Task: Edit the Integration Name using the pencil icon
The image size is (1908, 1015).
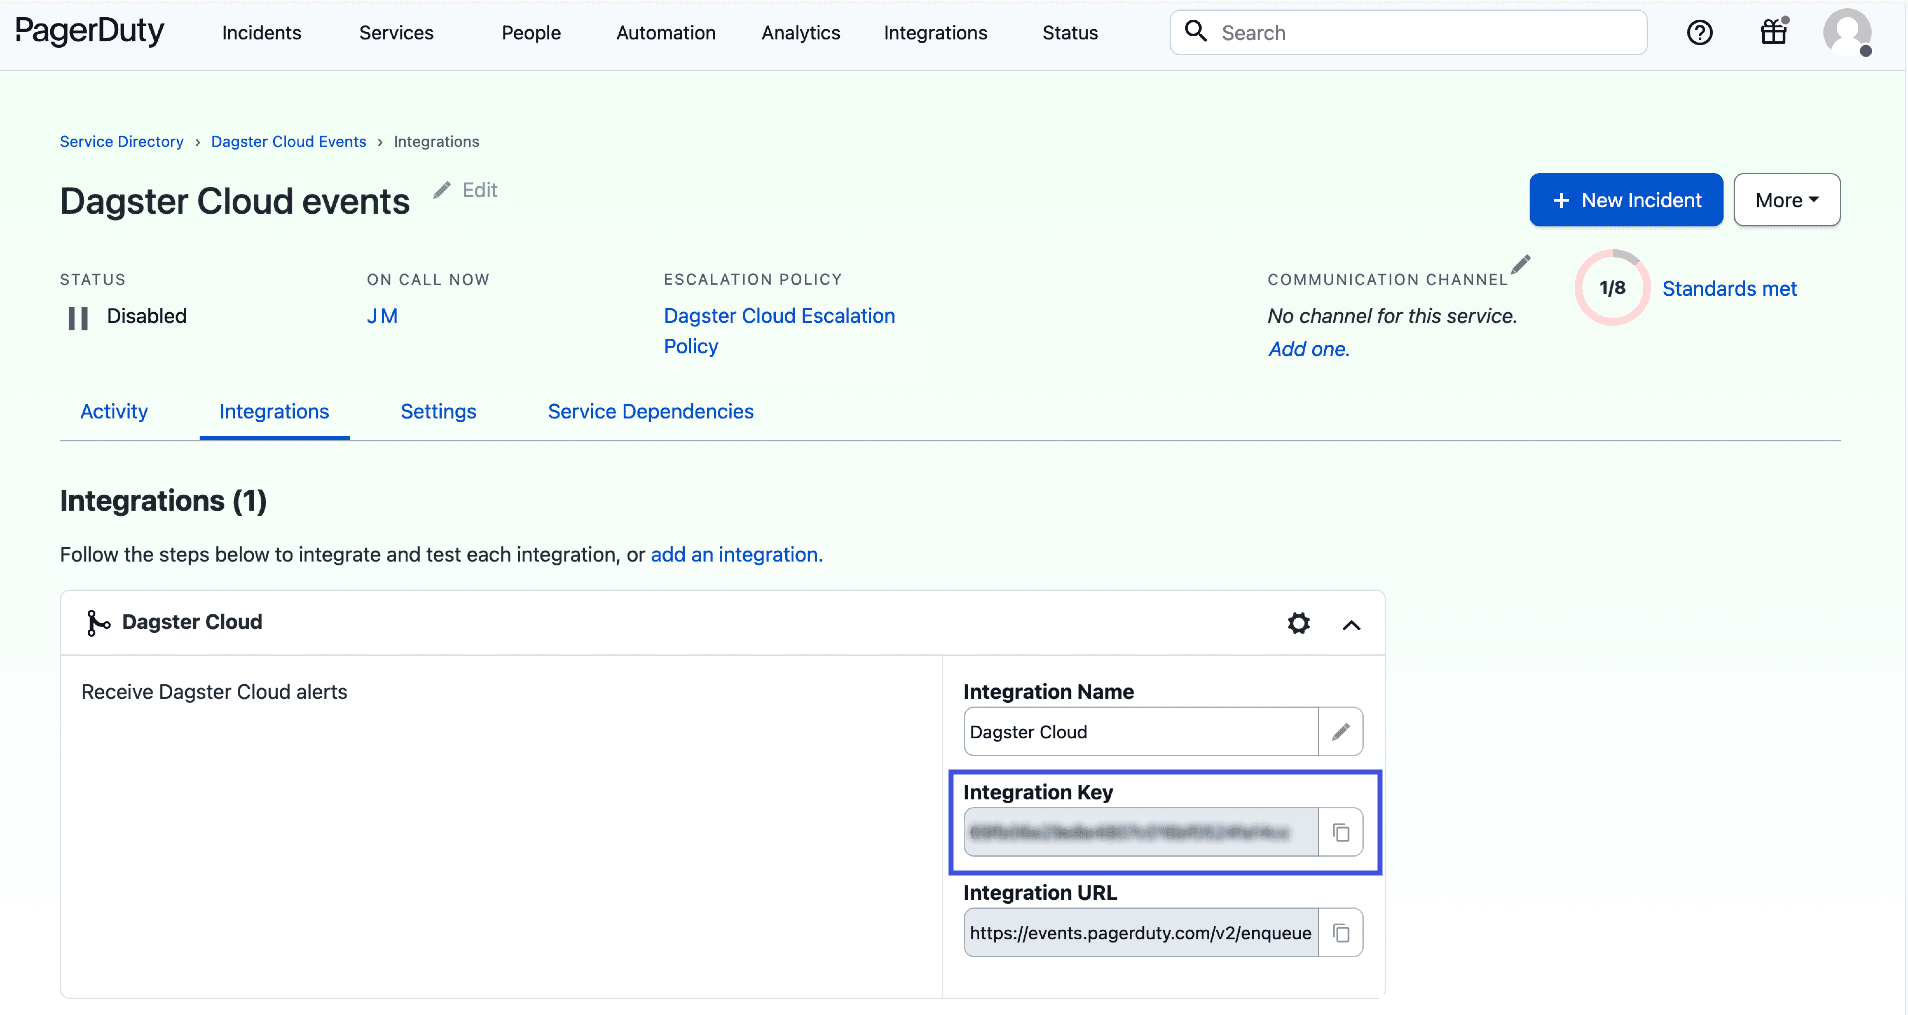Action: pos(1342,731)
